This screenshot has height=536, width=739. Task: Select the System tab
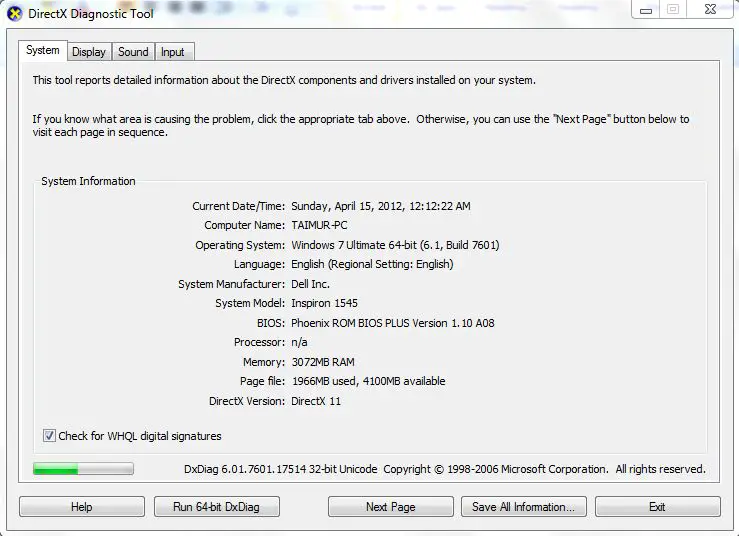(x=43, y=50)
